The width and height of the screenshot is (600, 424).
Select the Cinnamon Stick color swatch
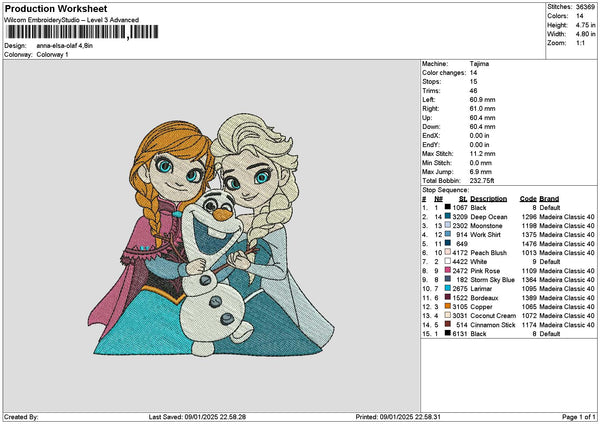point(447,325)
